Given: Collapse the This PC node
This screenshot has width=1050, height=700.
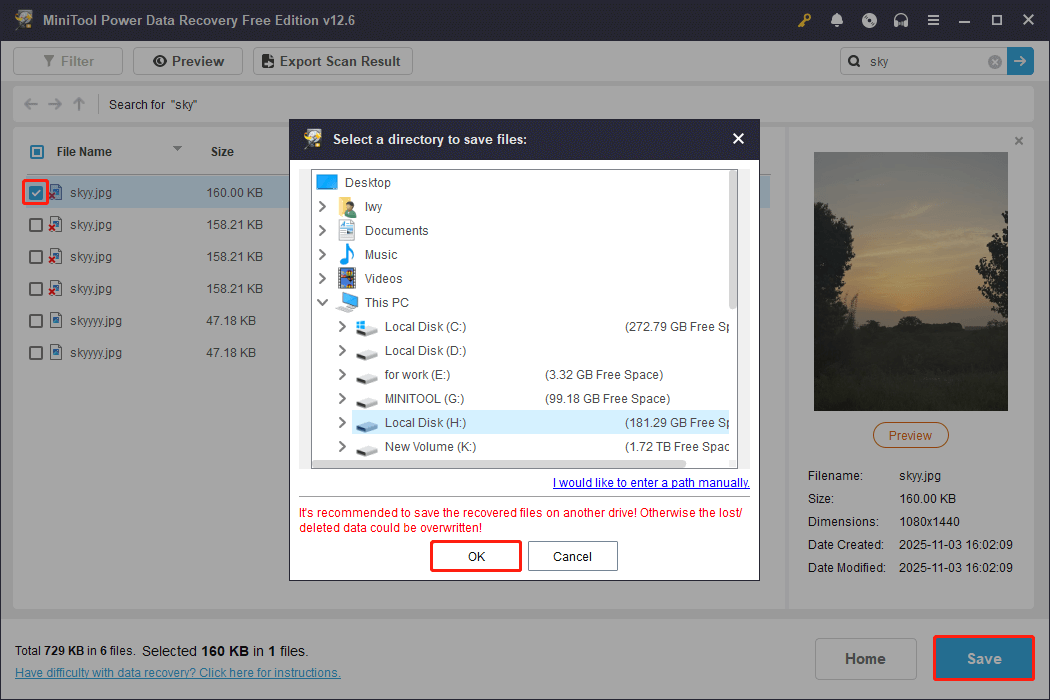Looking at the screenshot, I should [x=322, y=302].
